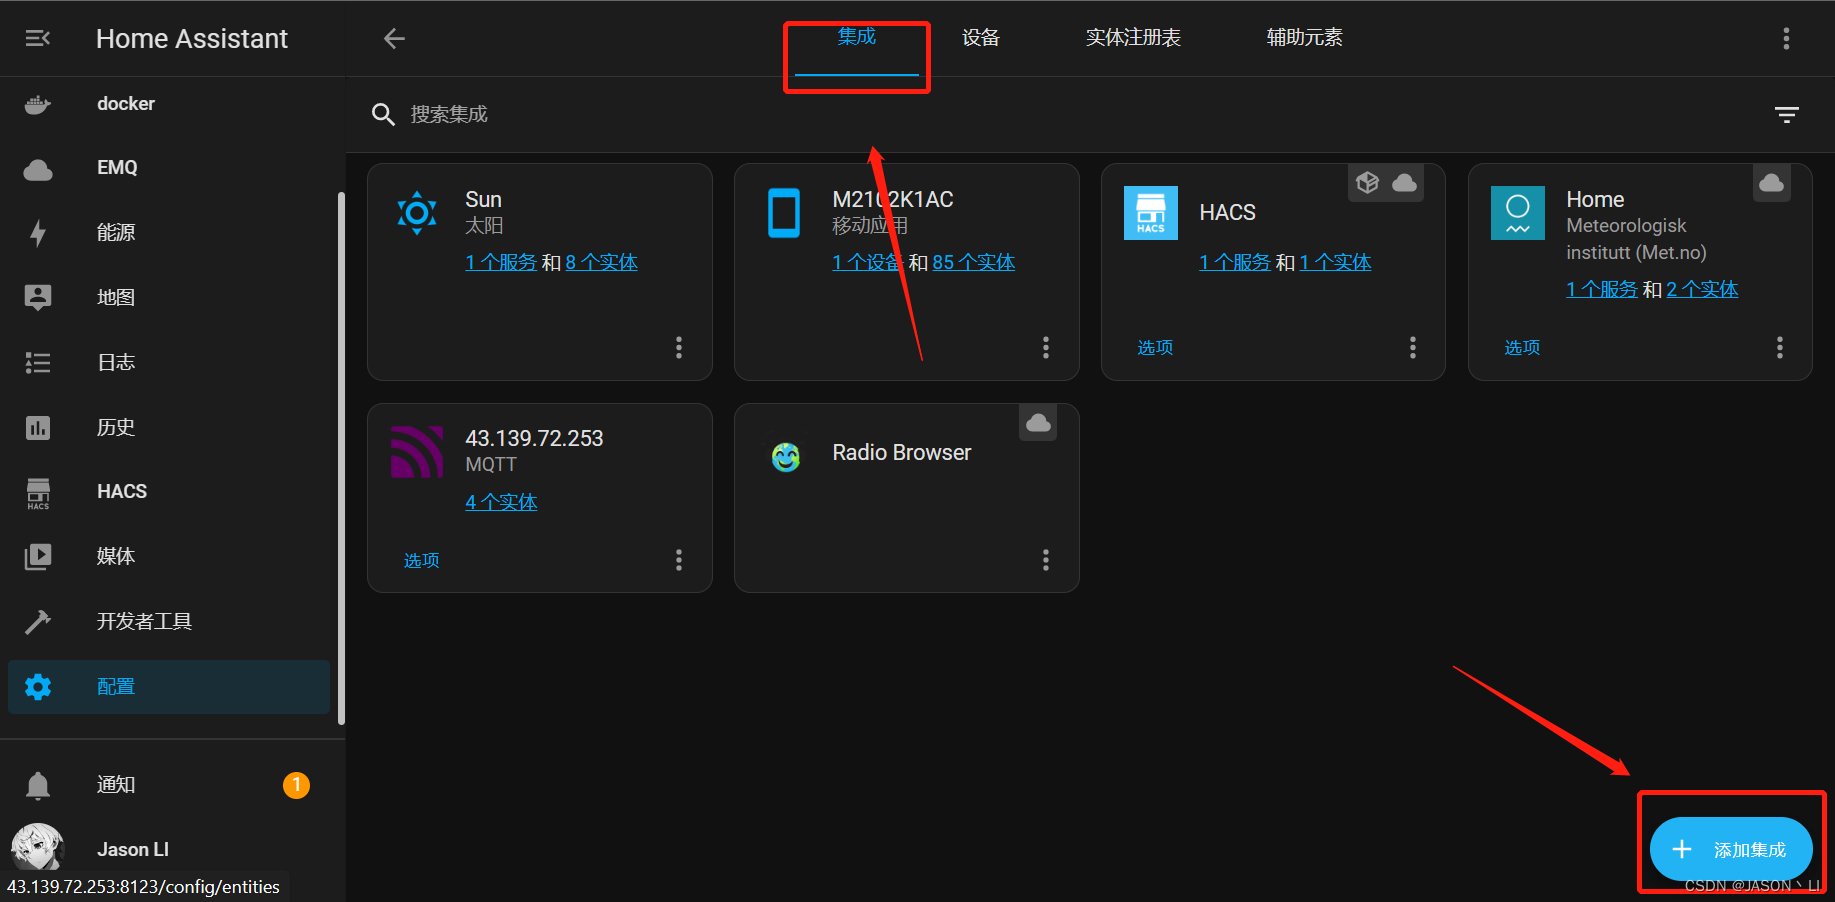This screenshot has height=902, width=1835.
Task: Click the search magnifier icon
Action: pyautogui.click(x=383, y=114)
